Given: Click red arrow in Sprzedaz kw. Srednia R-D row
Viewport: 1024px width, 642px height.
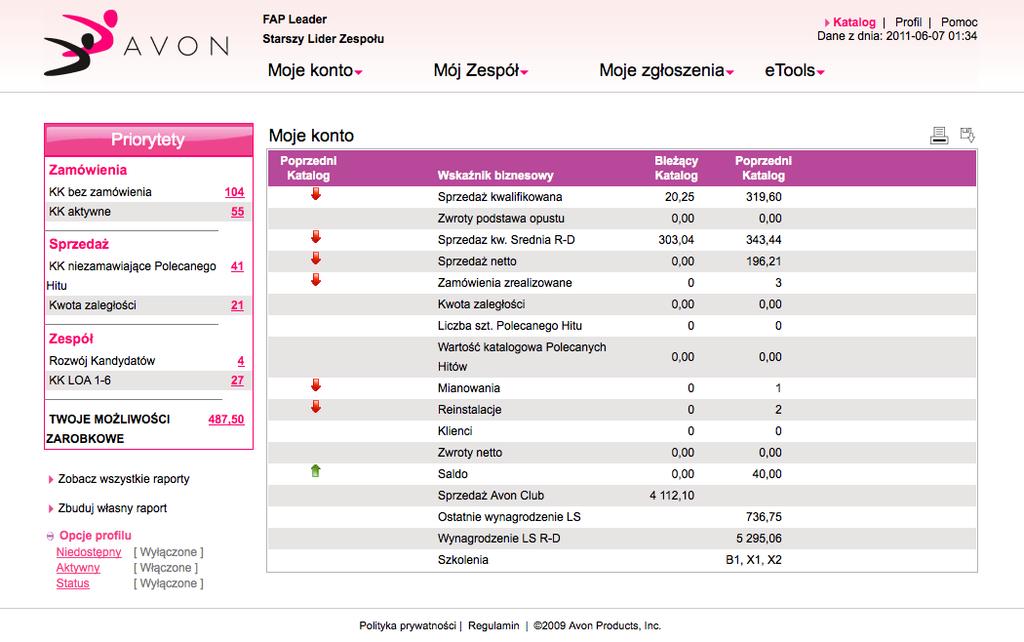Looking at the screenshot, I should 316,236.
